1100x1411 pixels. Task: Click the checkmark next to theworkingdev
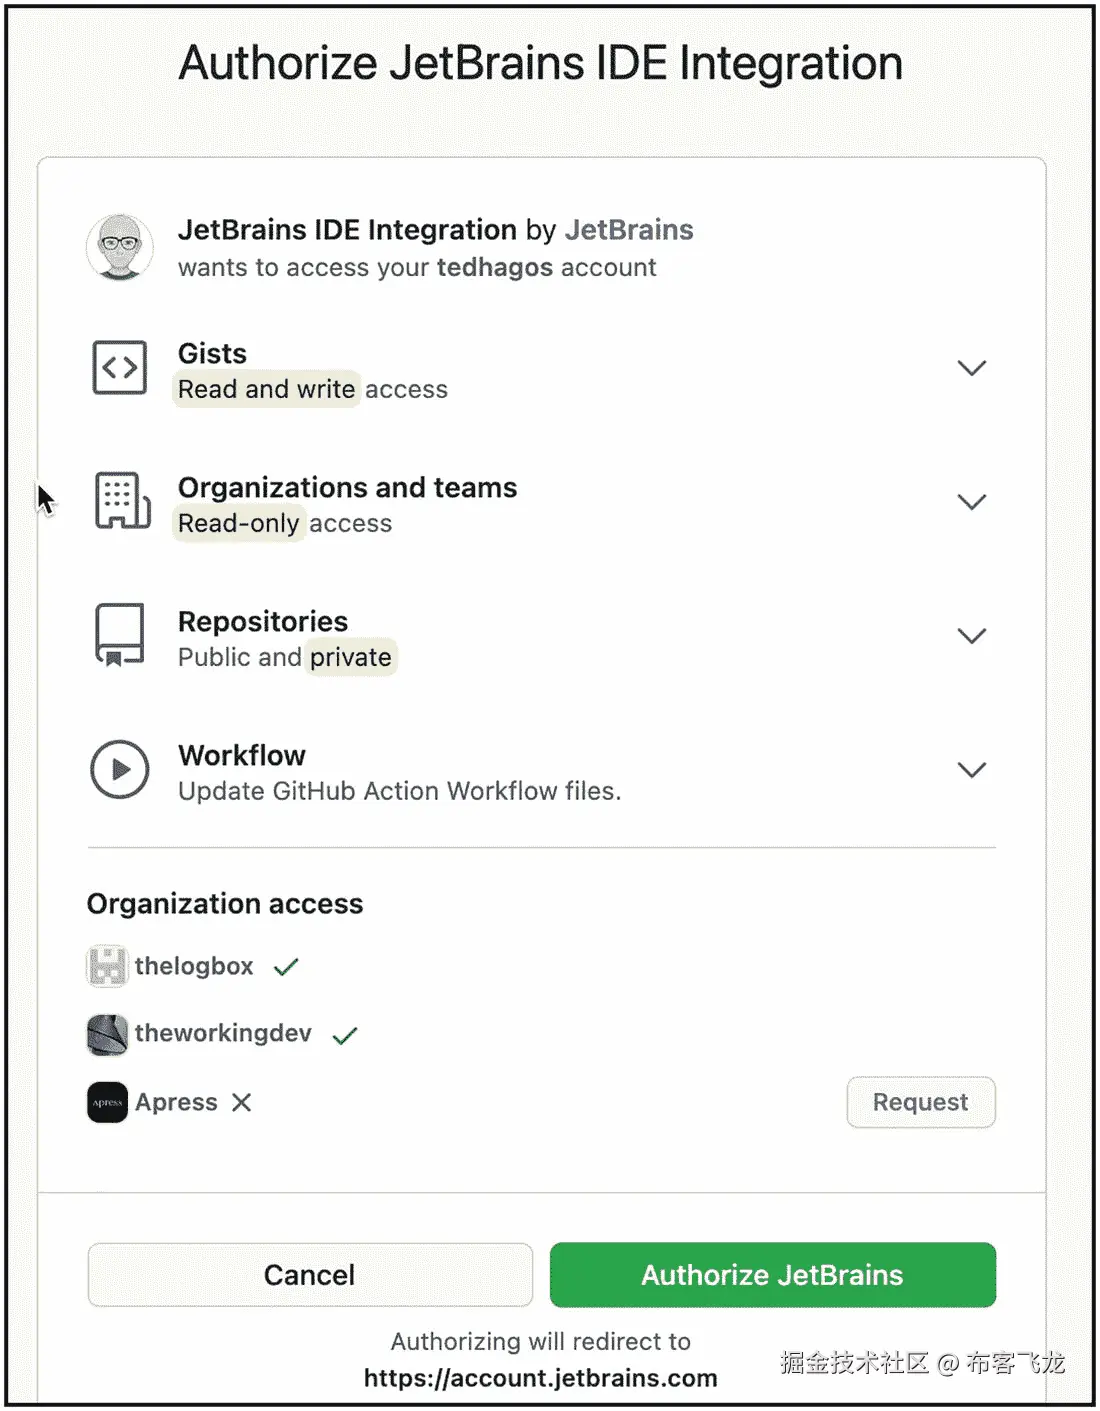click(345, 1035)
